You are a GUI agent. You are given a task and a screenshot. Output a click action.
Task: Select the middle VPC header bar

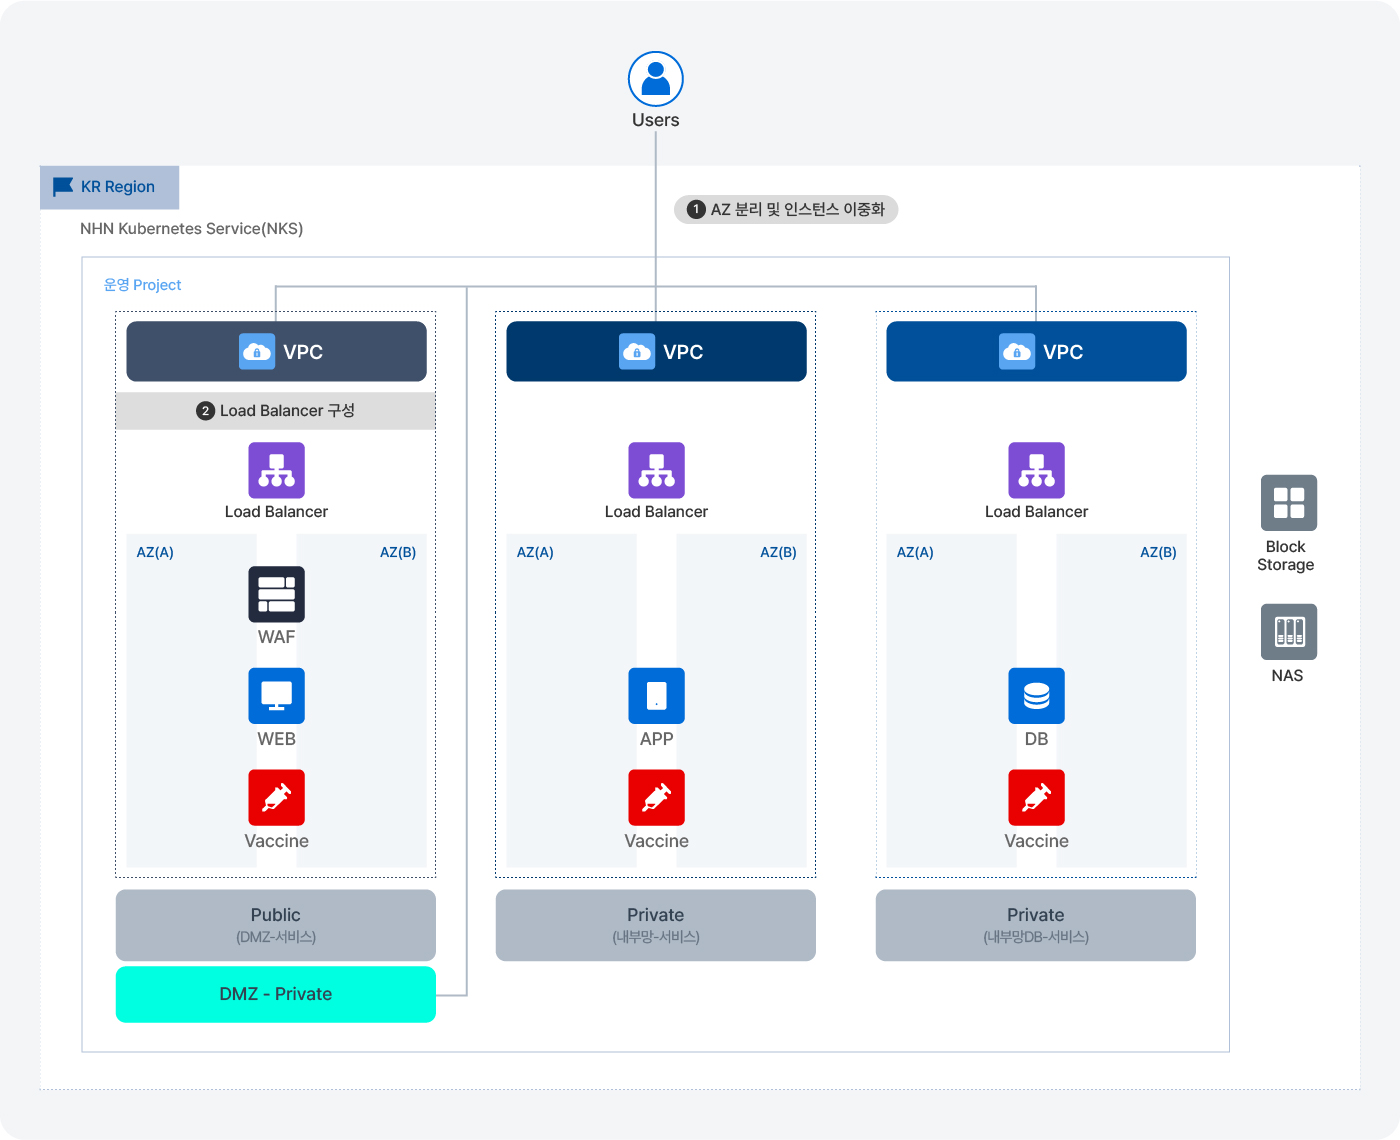[656, 351]
